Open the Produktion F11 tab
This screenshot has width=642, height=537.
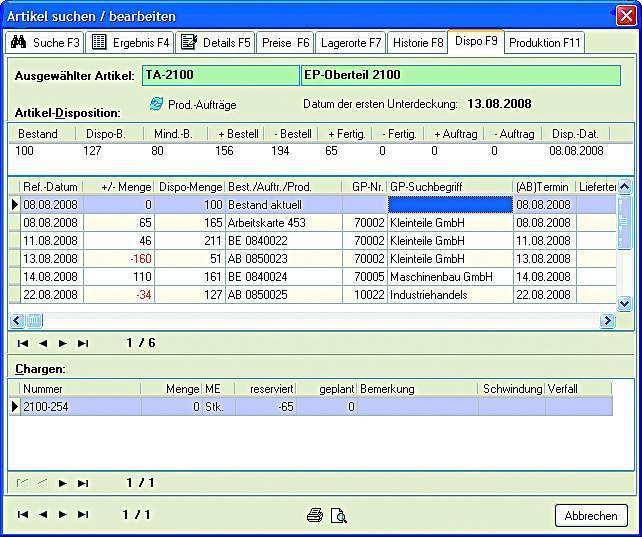coord(545,43)
